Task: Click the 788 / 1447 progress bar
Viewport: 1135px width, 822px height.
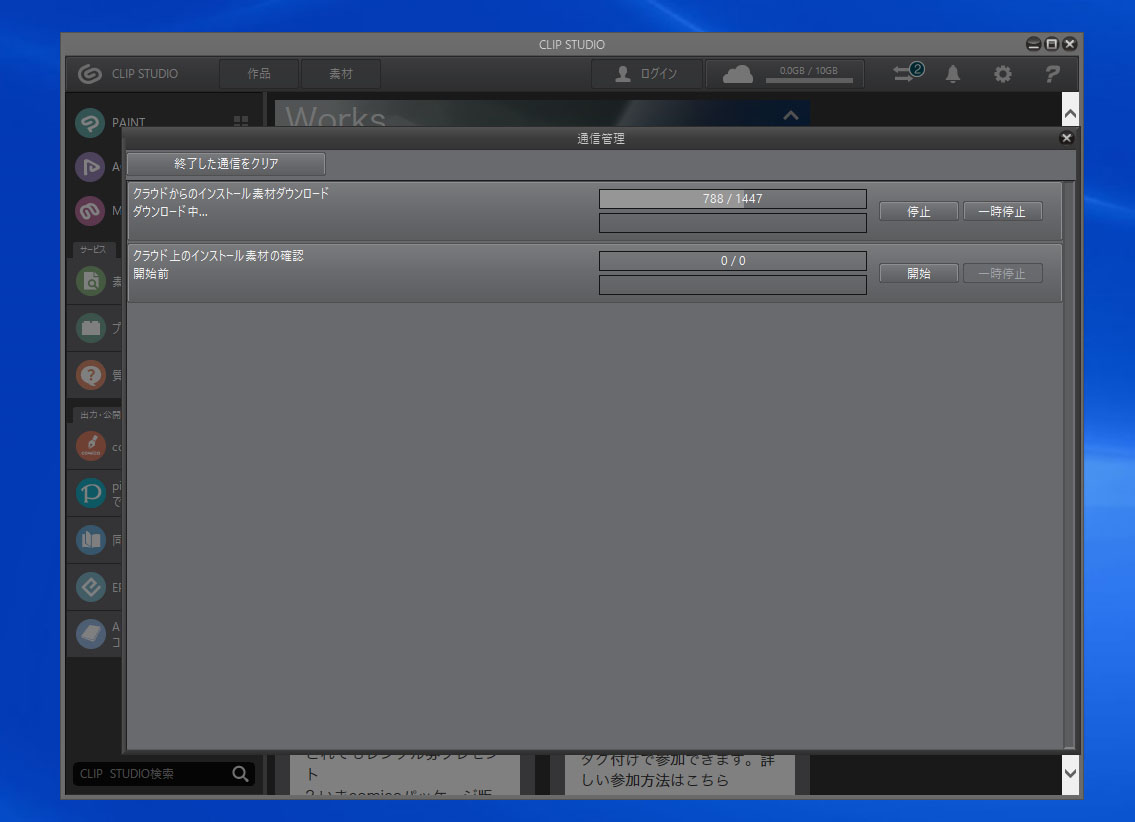Action: 733,198
